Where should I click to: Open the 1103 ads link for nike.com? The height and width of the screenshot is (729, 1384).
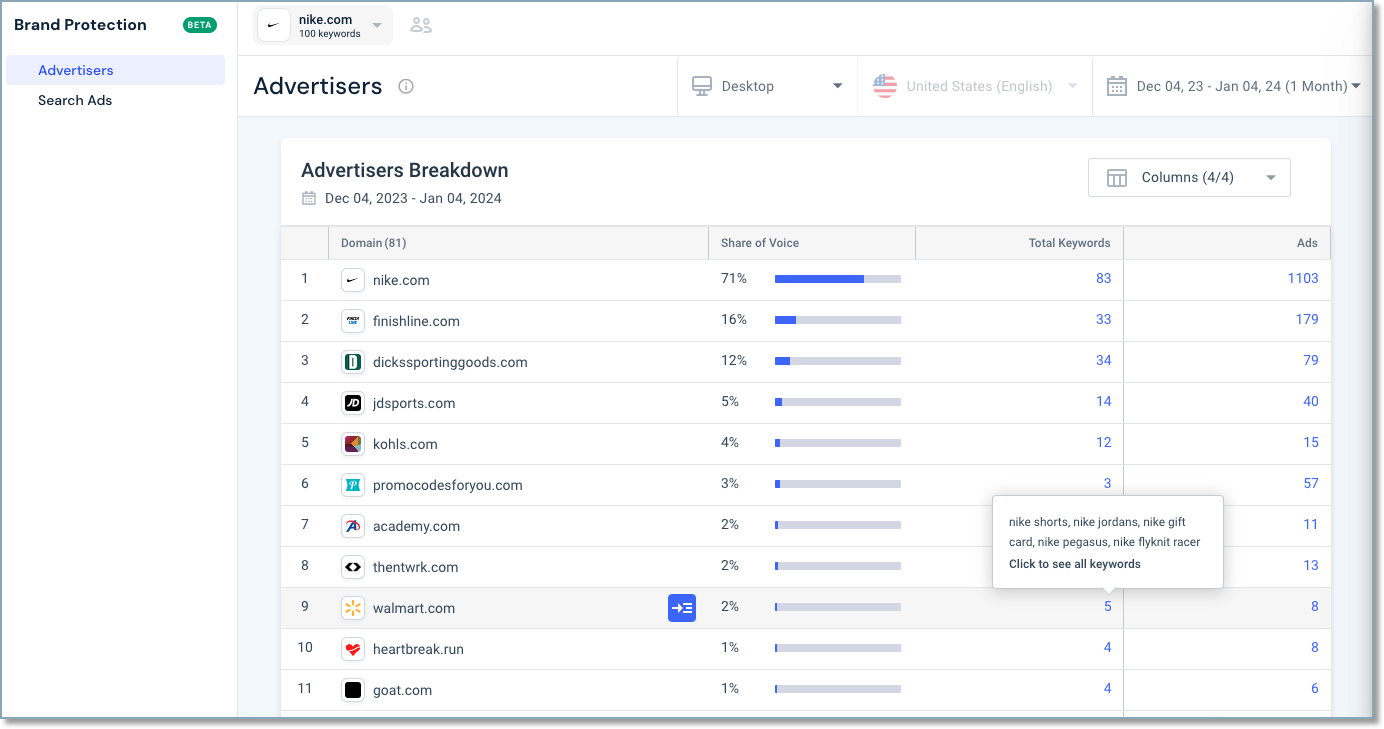(1303, 278)
